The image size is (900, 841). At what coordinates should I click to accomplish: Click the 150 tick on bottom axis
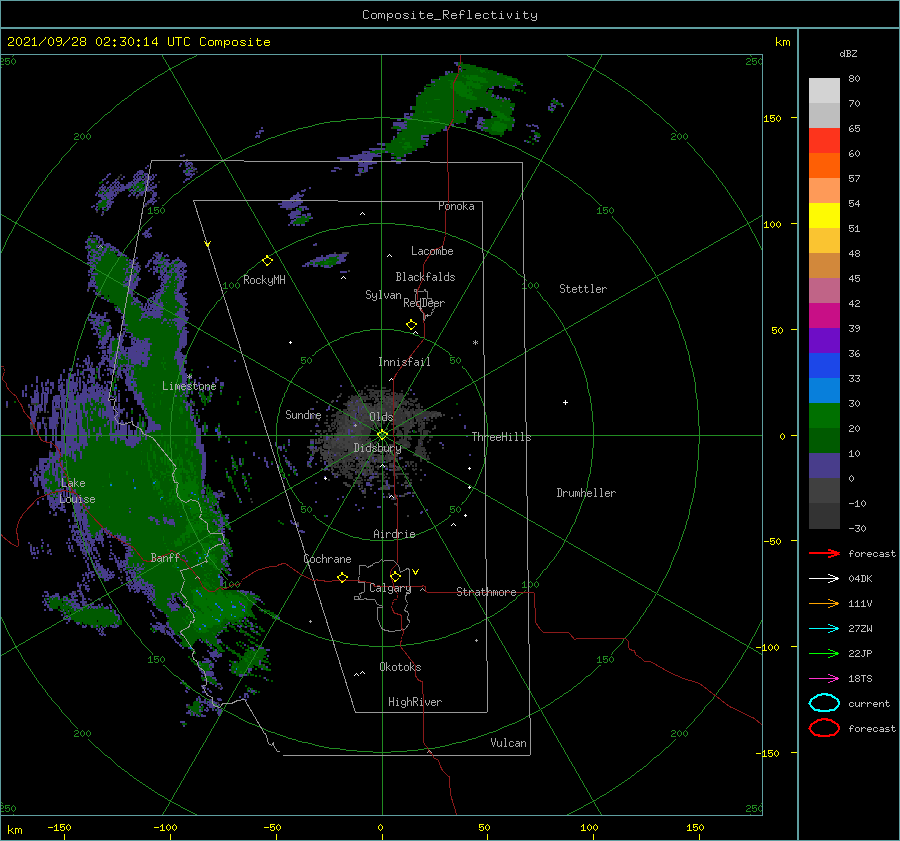(x=695, y=827)
